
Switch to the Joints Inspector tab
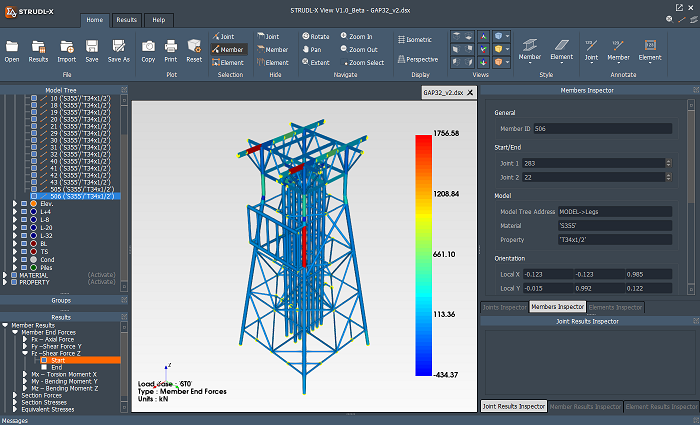504,307
